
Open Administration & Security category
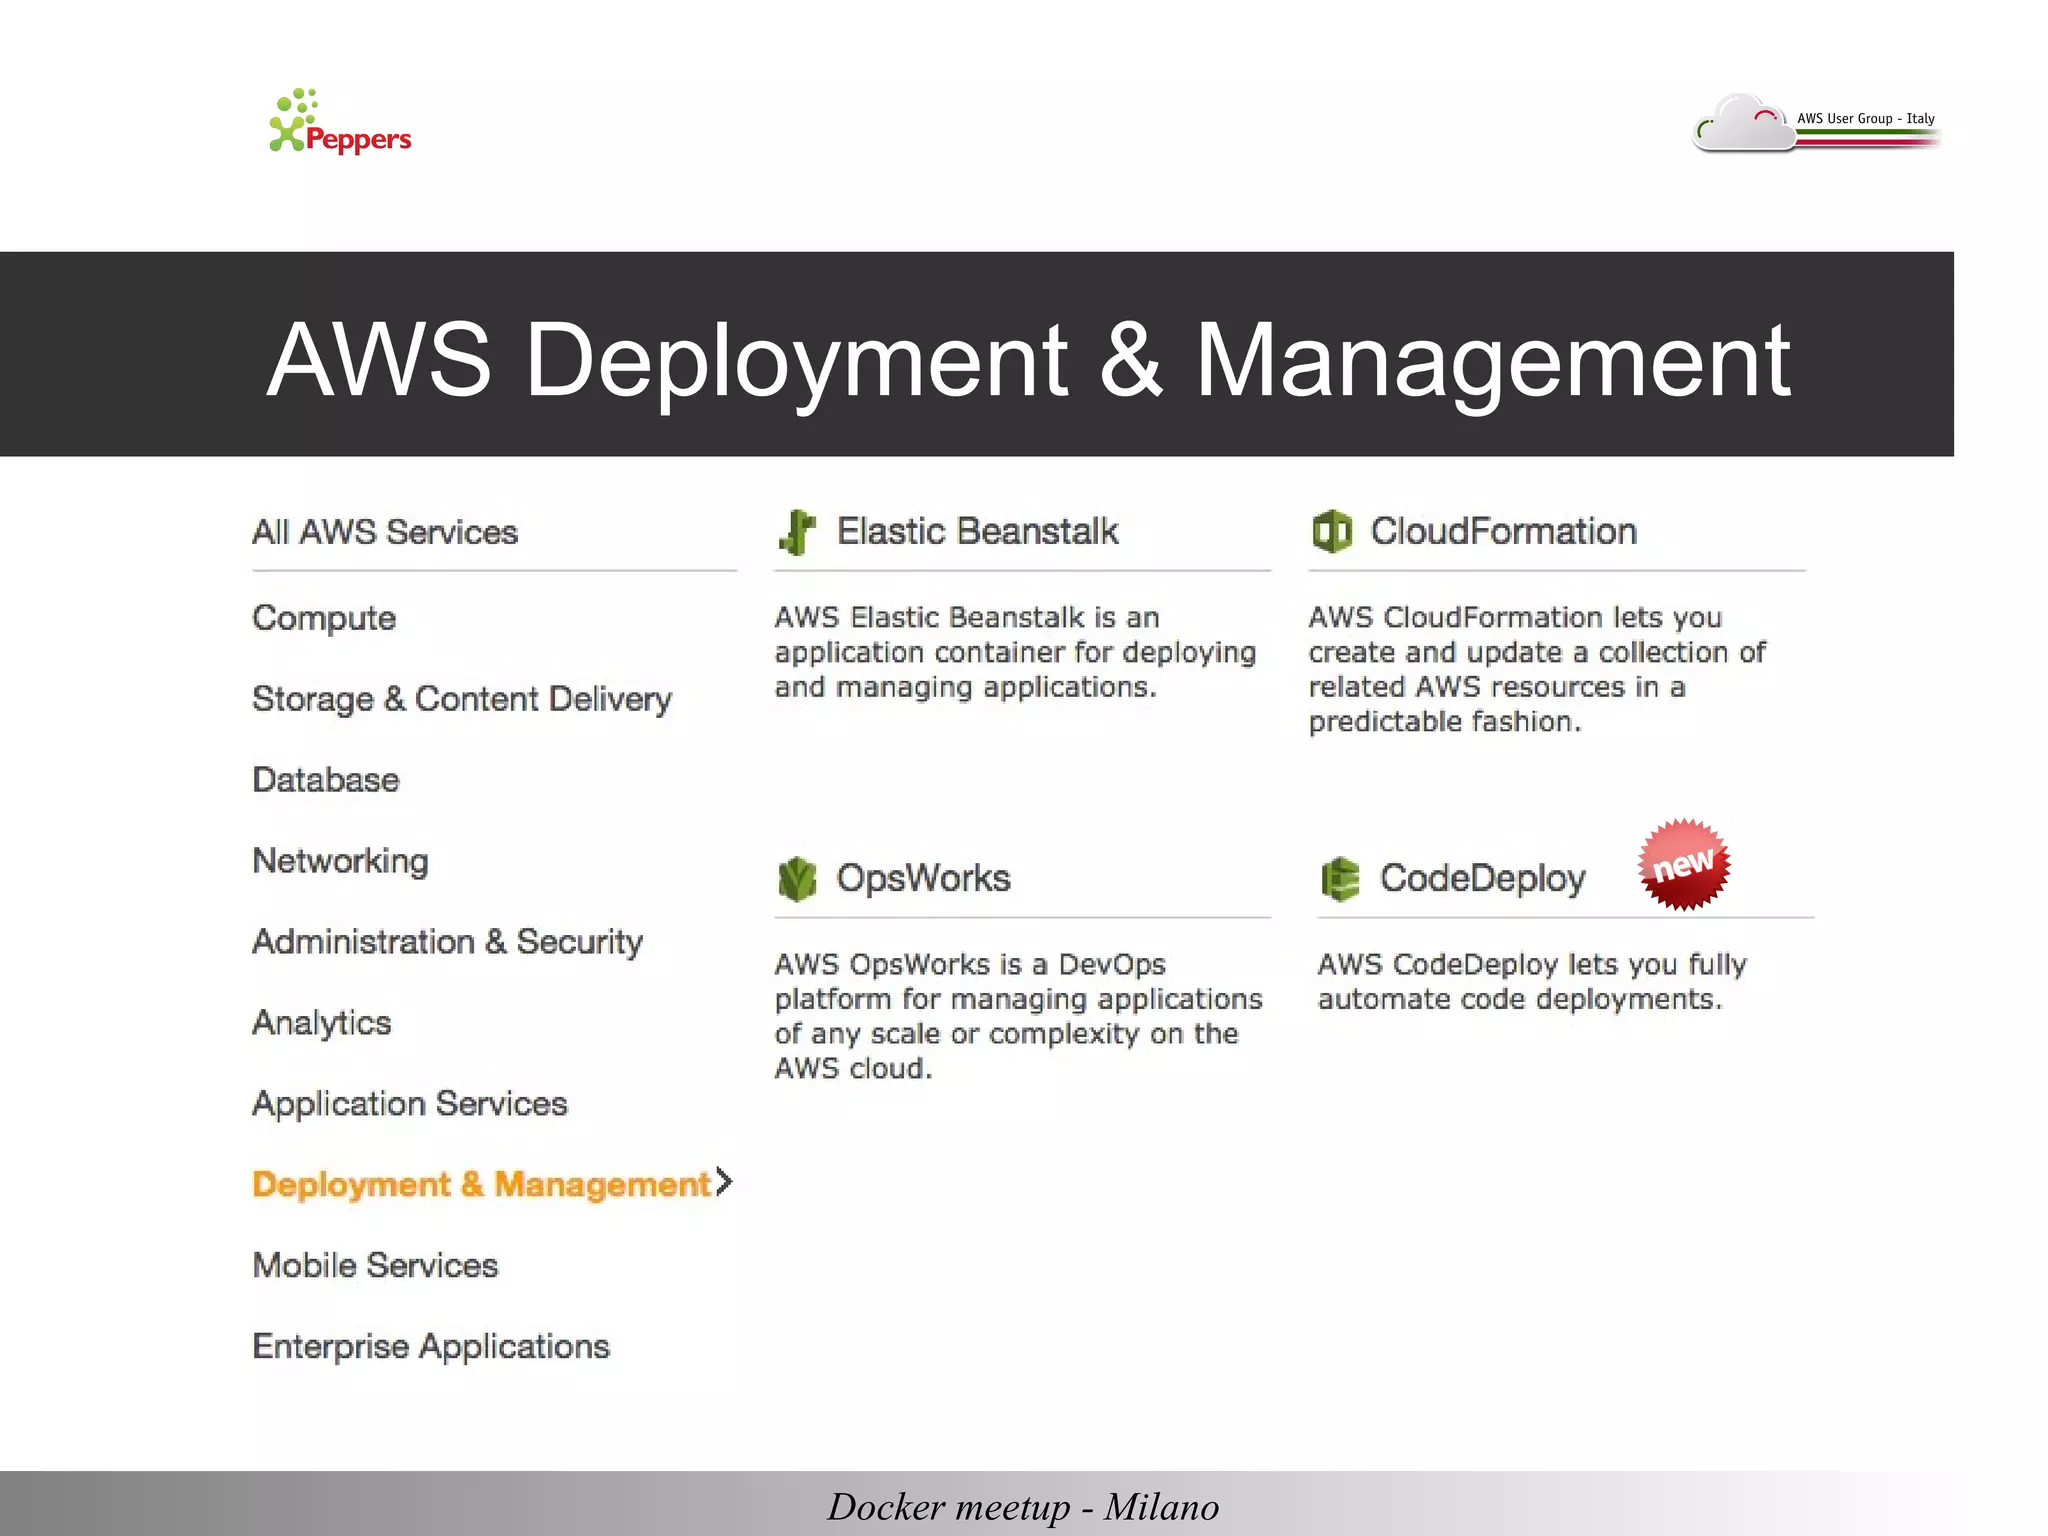(448, 942)
